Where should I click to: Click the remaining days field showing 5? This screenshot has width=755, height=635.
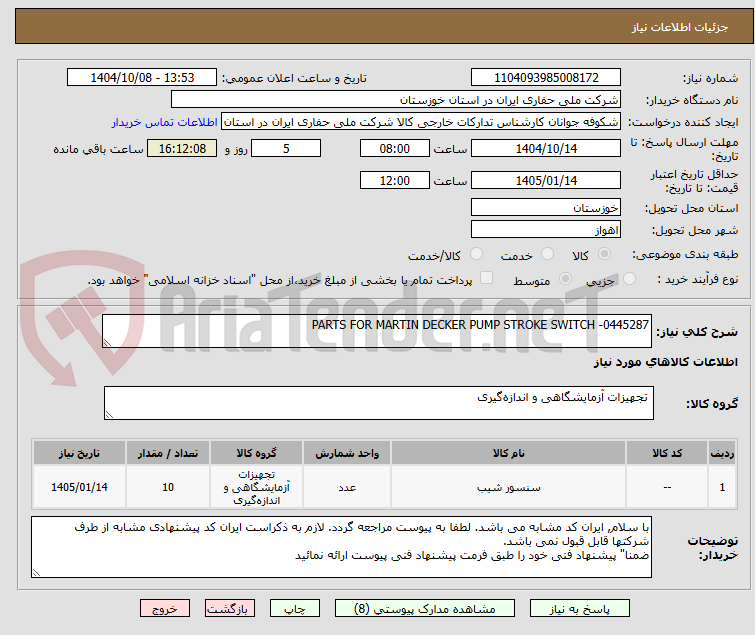[286, 148]
